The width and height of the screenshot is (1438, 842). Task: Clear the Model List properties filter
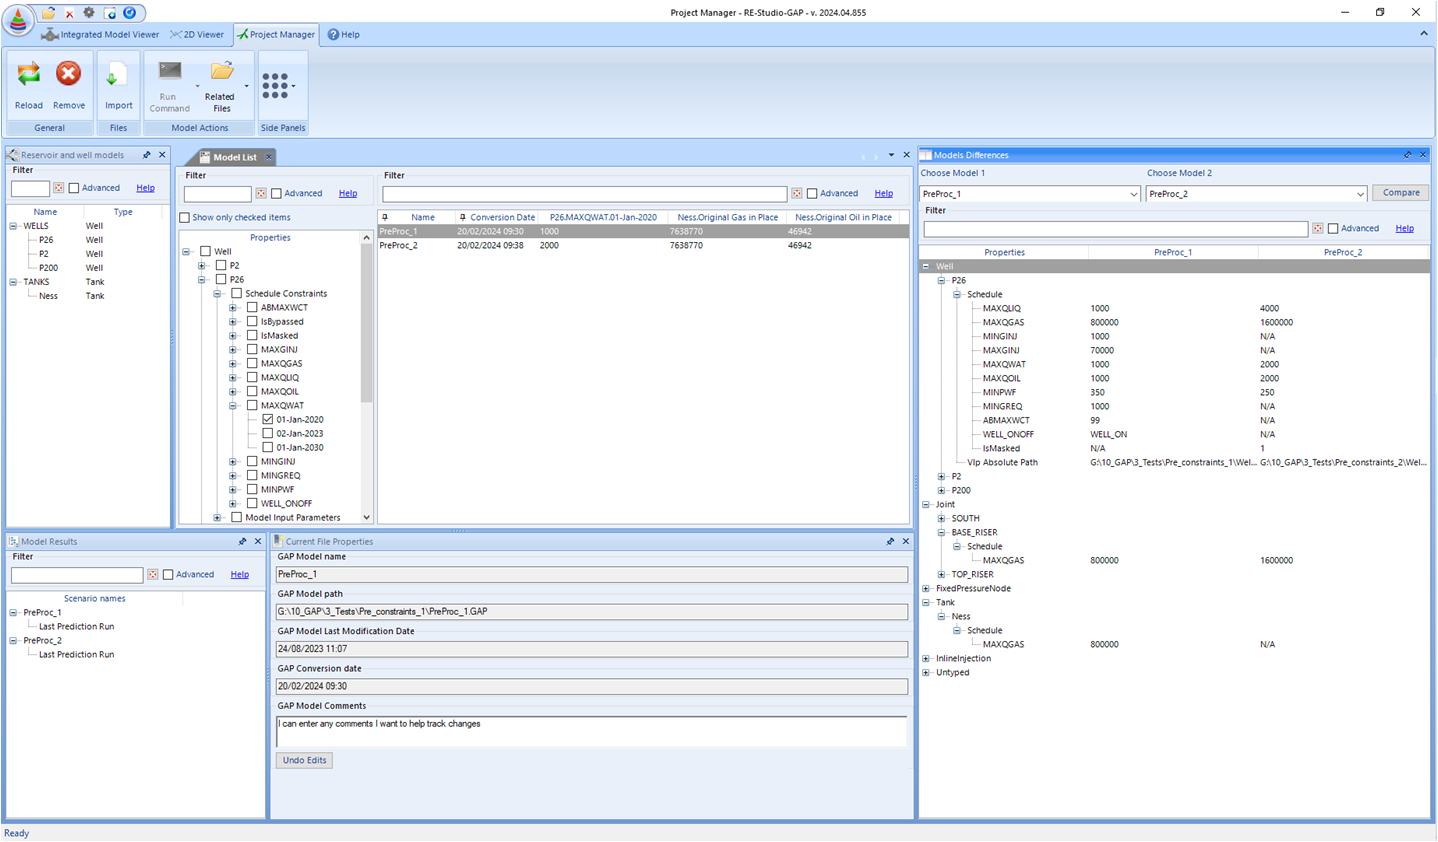click(x=261, y=194)
